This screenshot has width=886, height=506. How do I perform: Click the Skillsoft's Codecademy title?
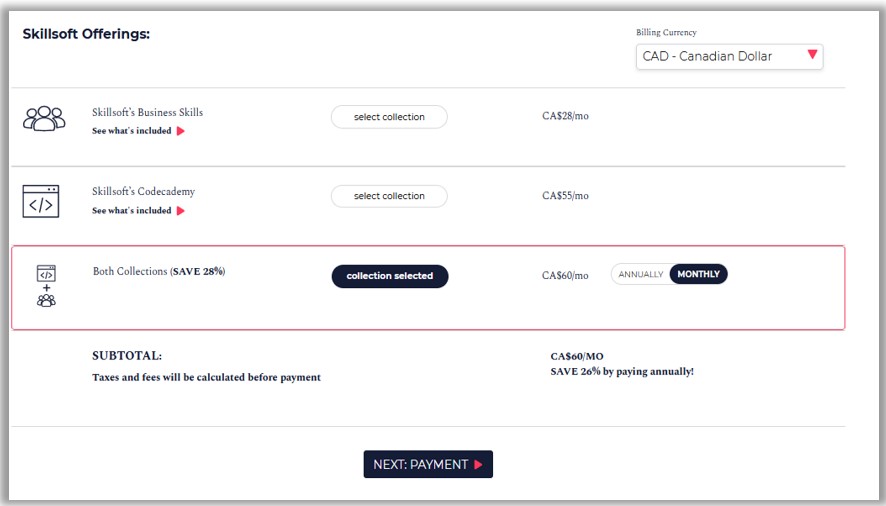tap(143, 192)
